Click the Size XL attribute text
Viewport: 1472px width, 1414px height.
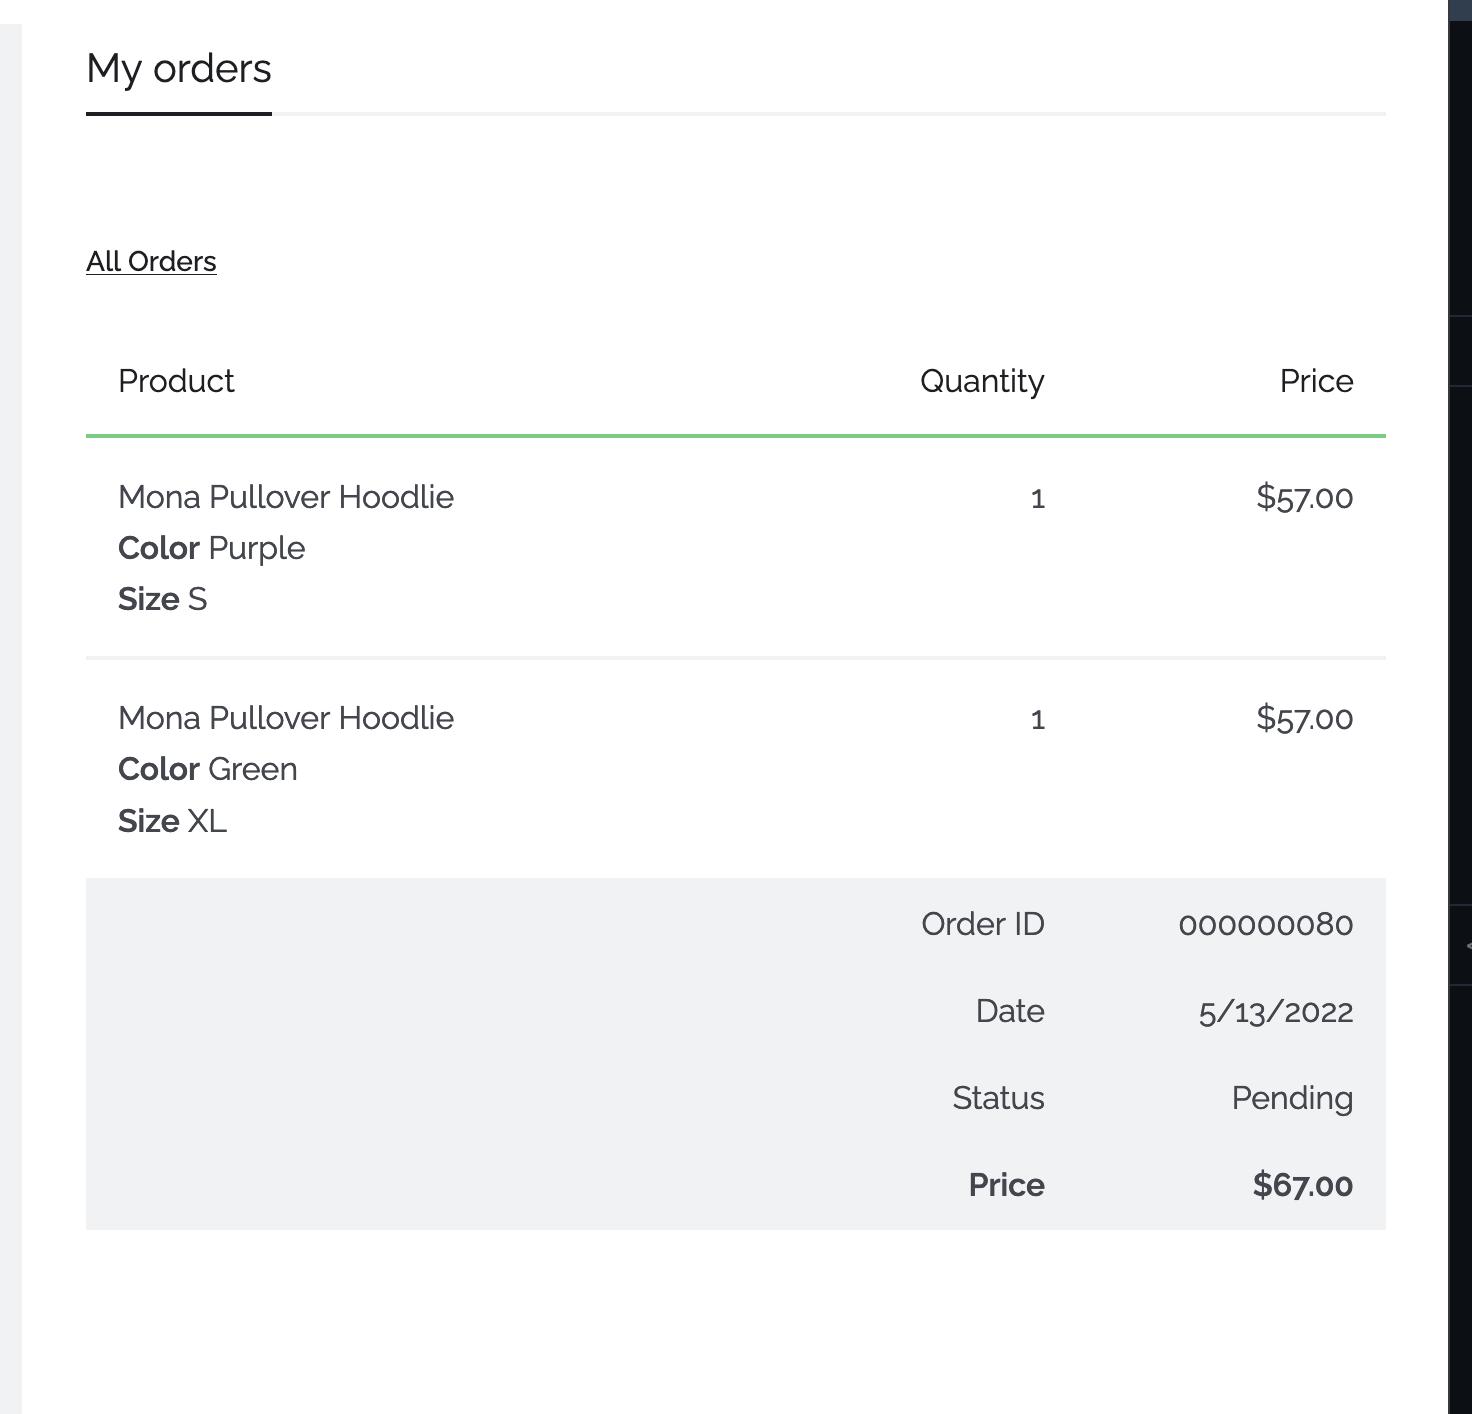[172, 821]
